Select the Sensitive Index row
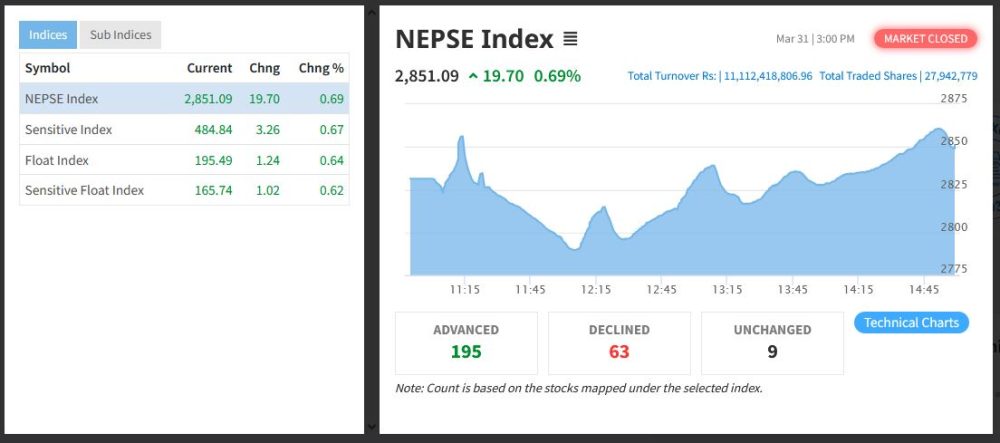 click(x=68, y=130)
